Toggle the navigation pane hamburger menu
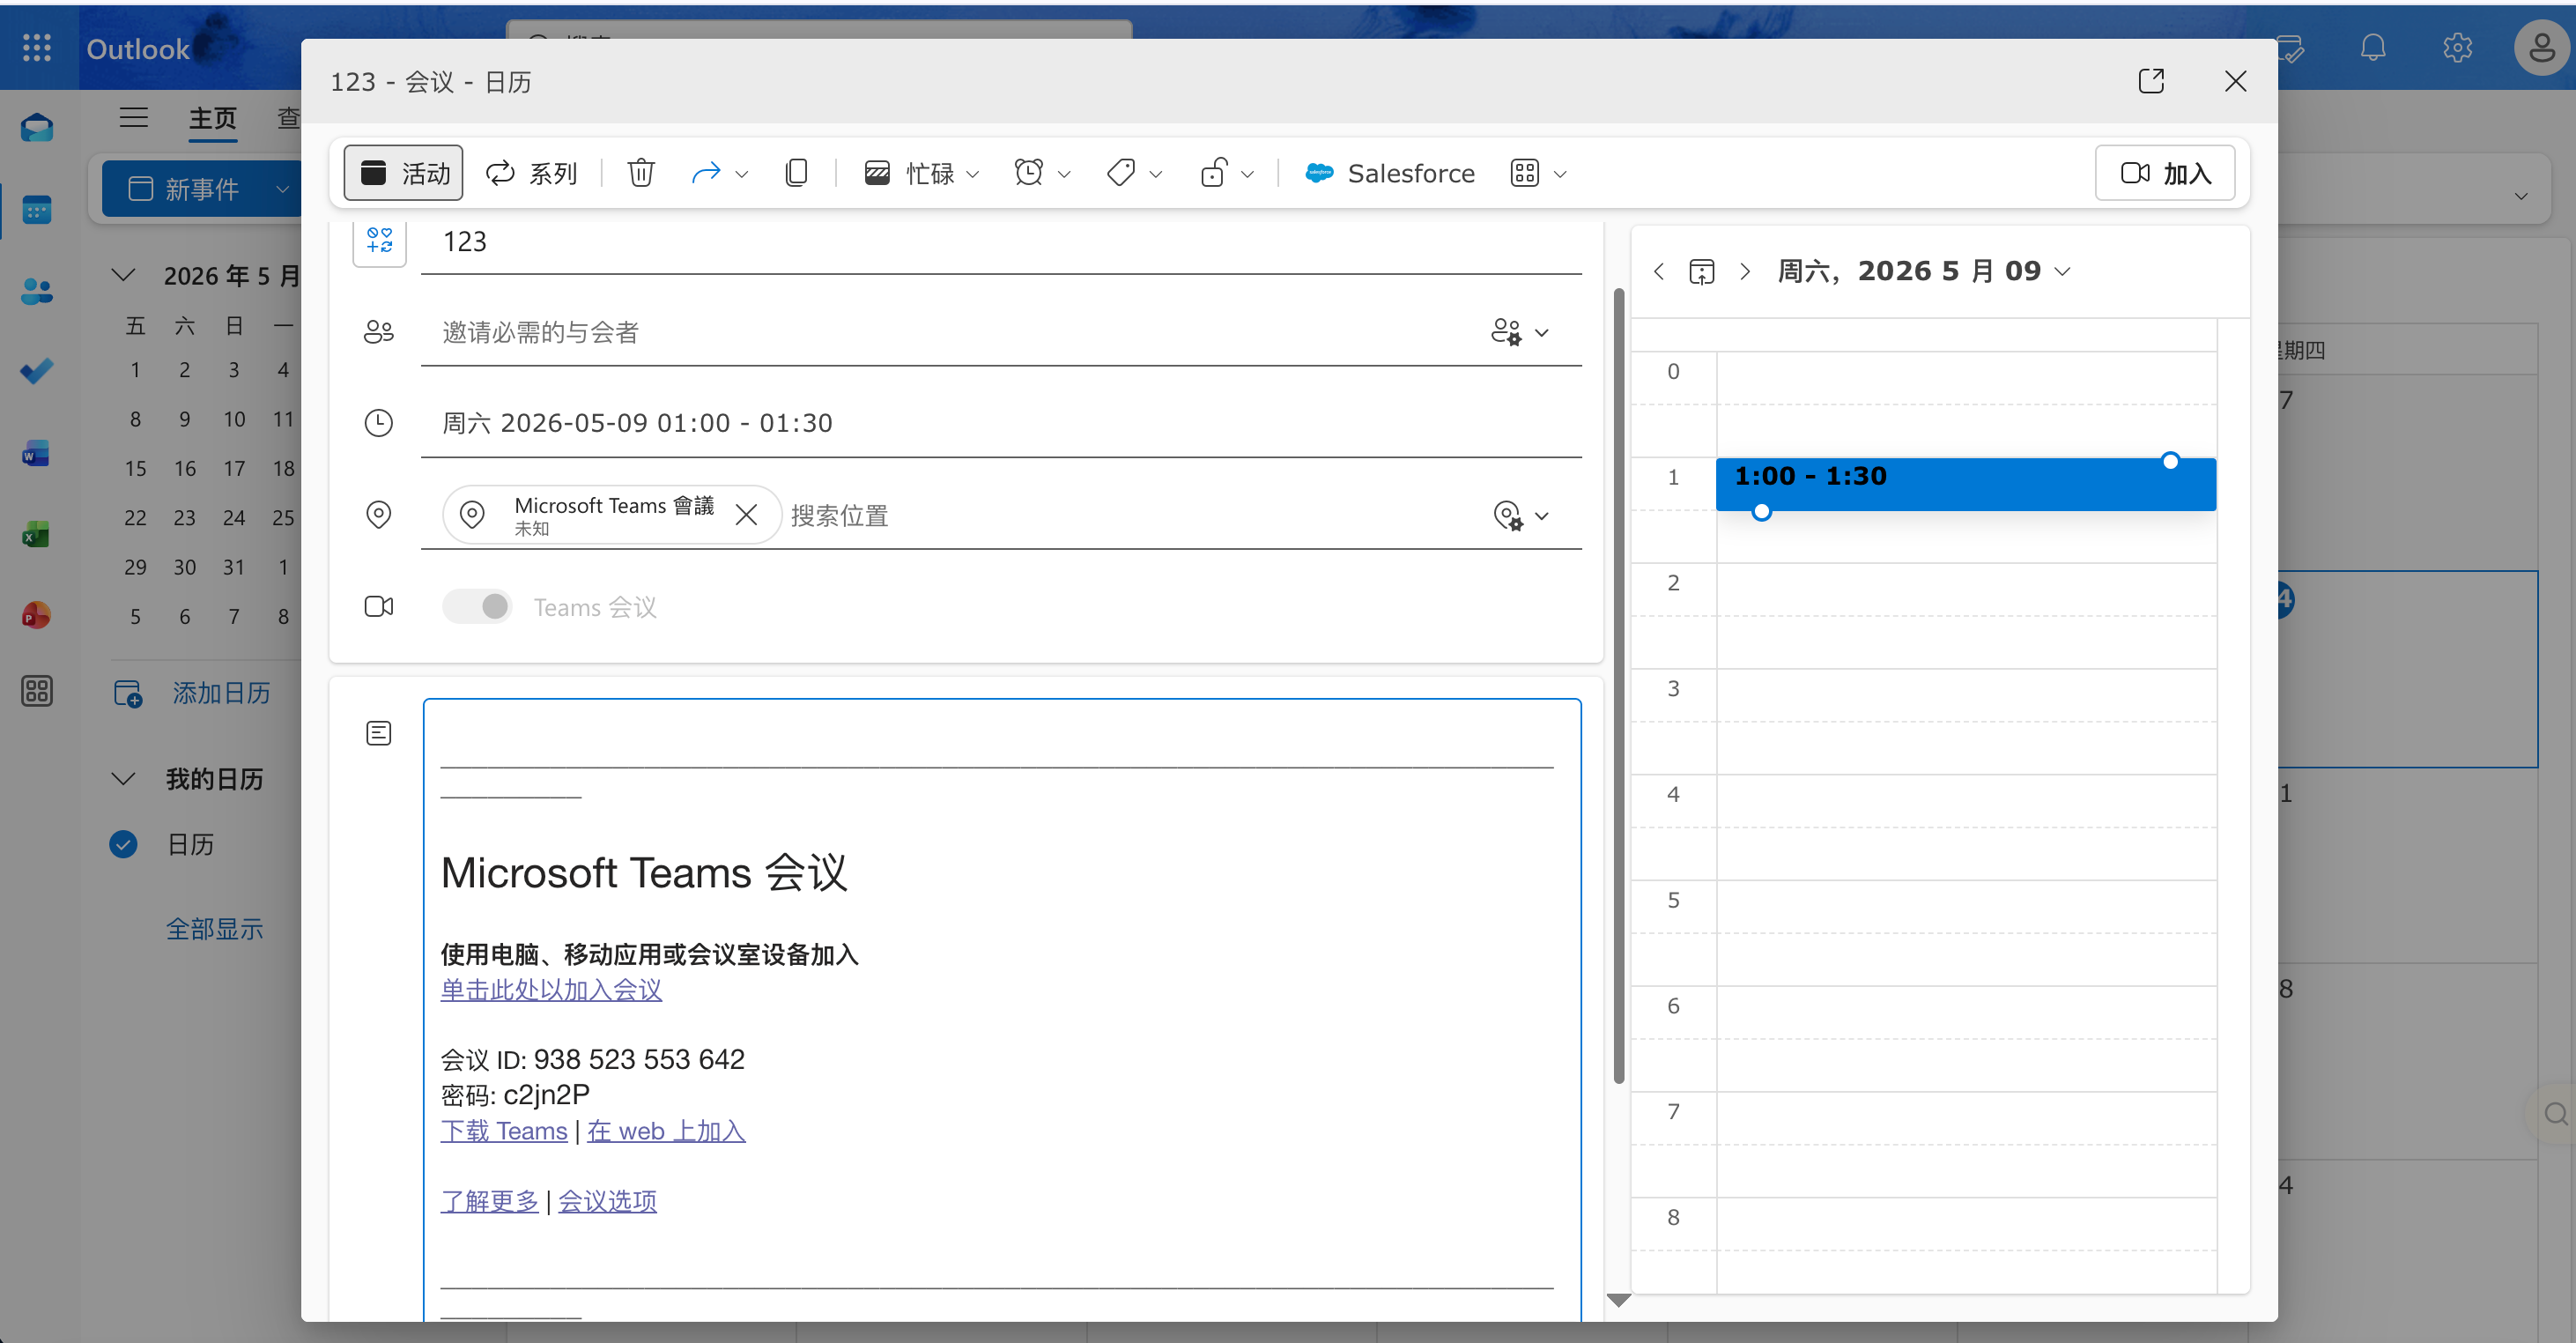 (x=134, y=118)
